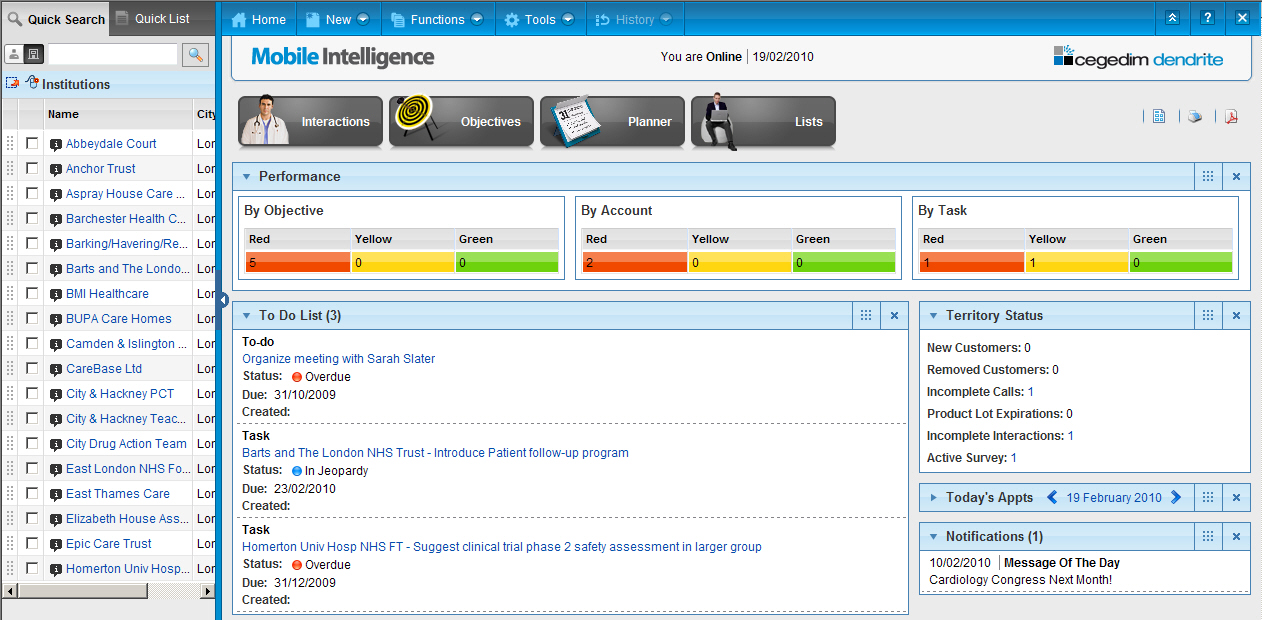Collapse the To Do List panel triangle
This screenshot has width=1262, height=620.
click(246, 316)
